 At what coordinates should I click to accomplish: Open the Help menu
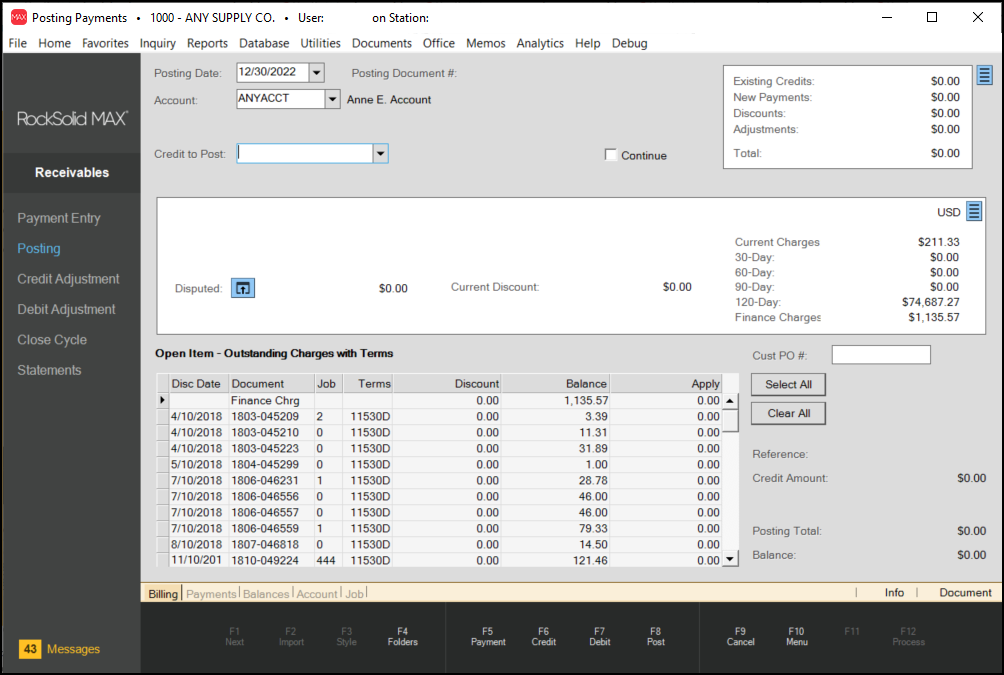(x=587, y=43)
